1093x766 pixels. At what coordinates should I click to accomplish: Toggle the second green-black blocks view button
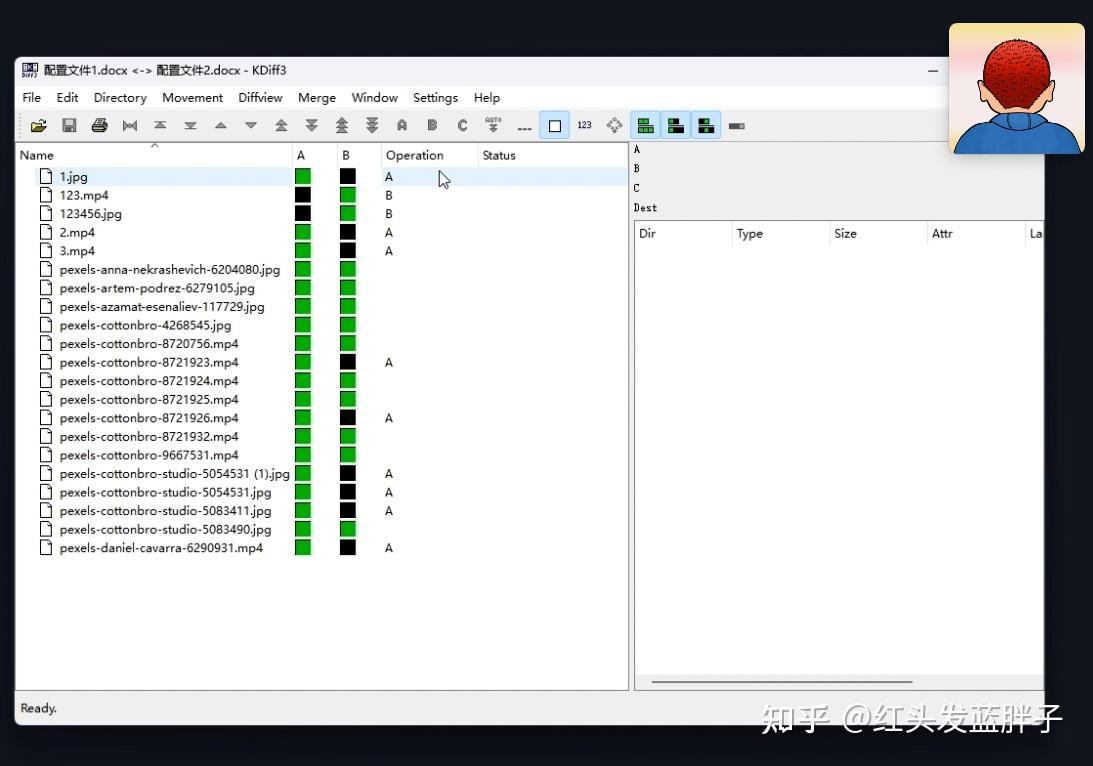675,125
